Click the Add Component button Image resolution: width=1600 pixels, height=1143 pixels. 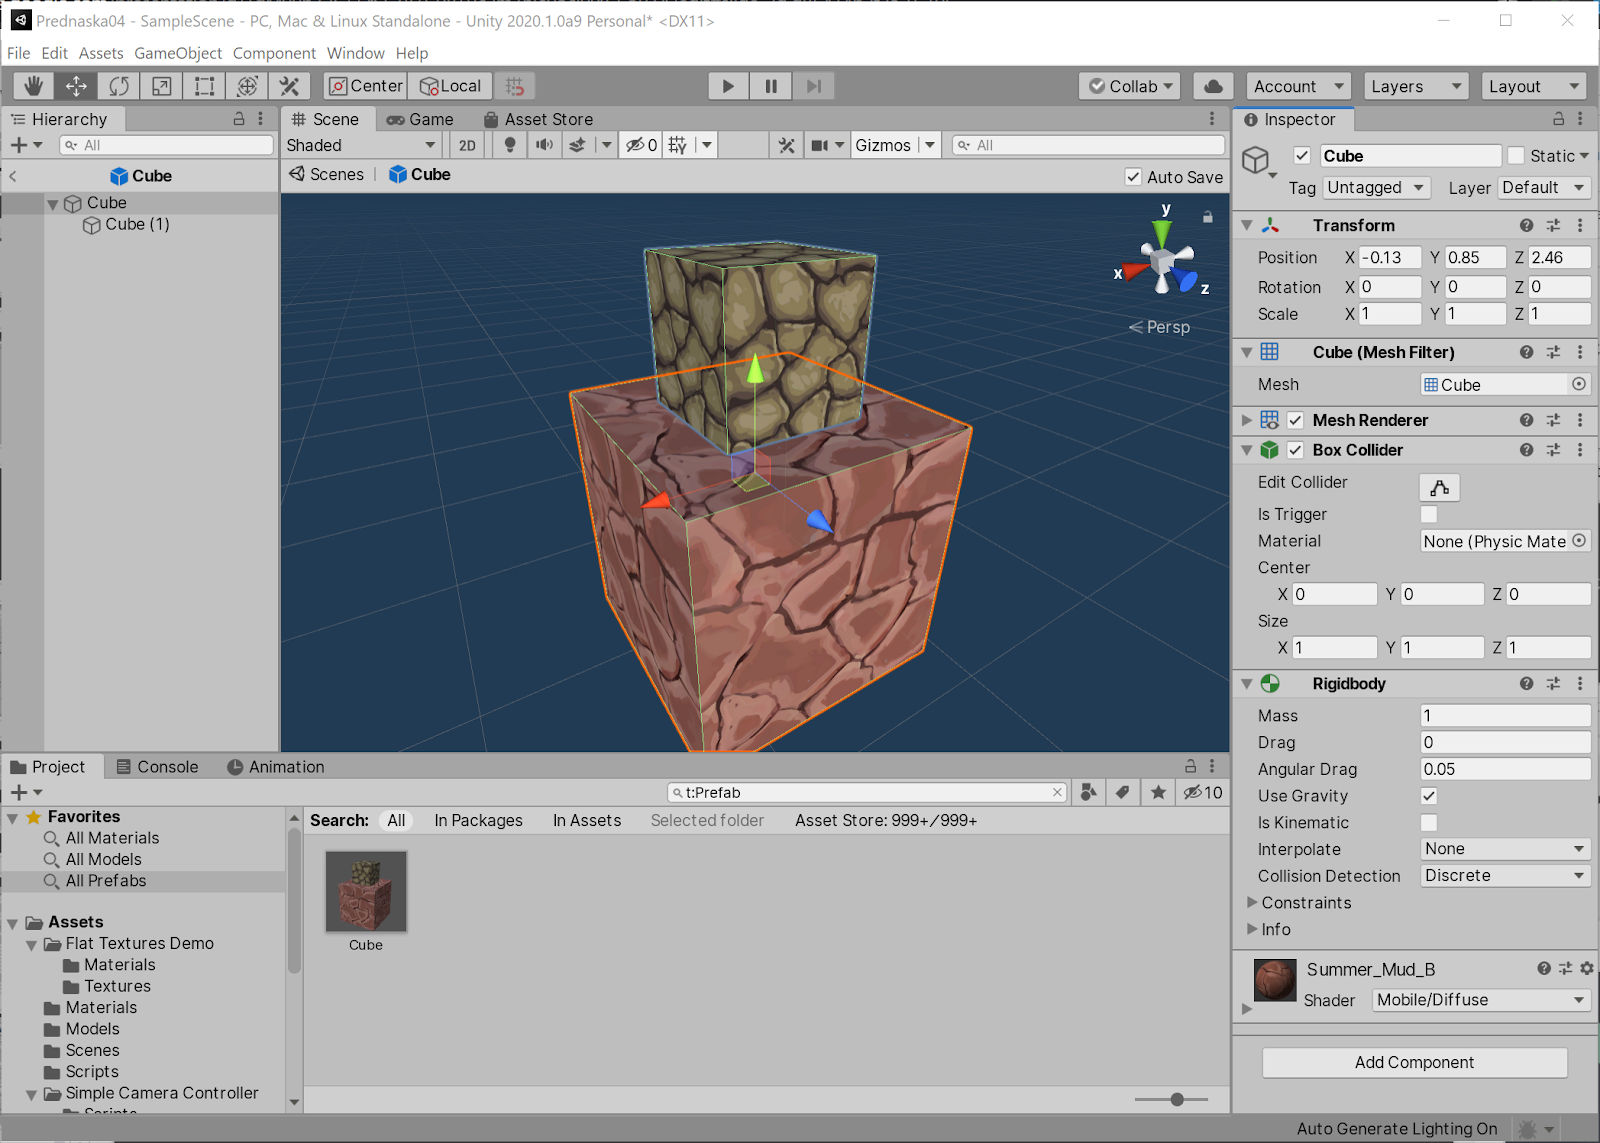[x=1414, y=1062]
